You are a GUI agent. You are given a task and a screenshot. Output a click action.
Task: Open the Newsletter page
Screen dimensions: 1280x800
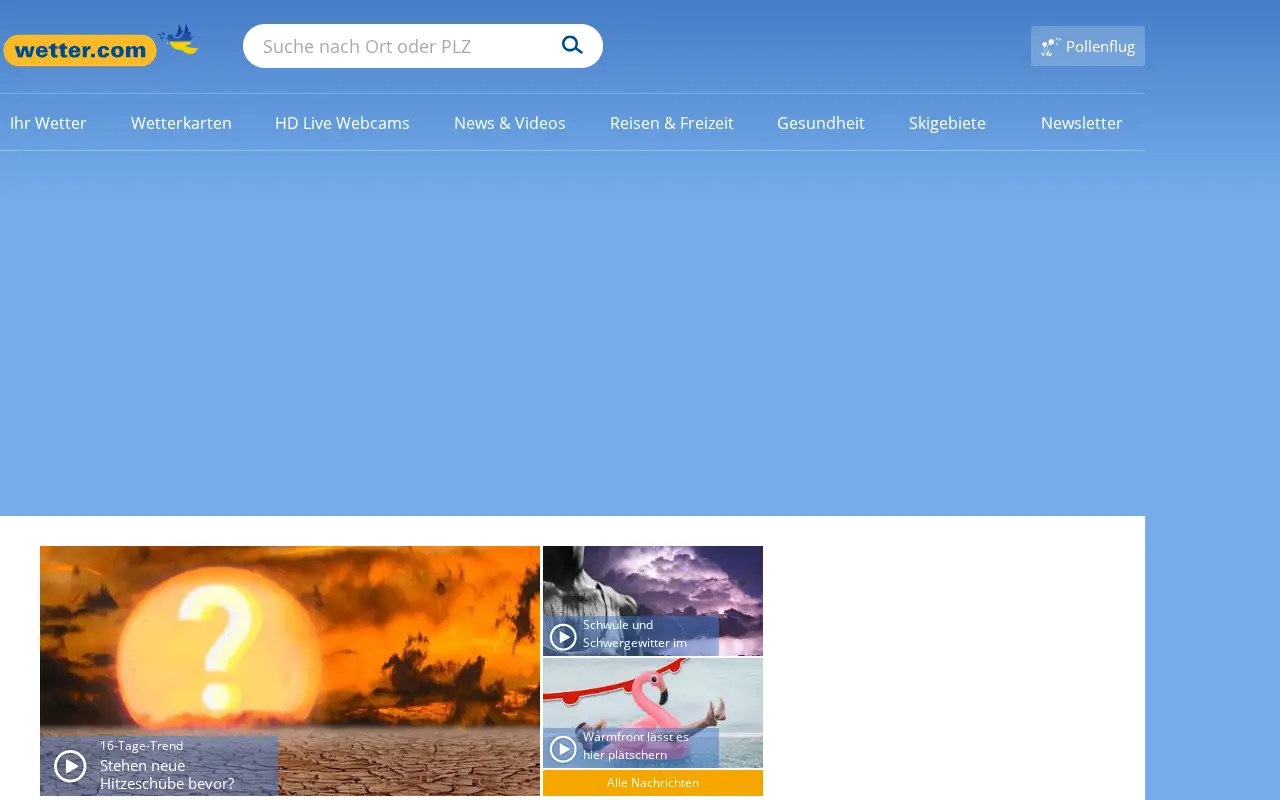1082,123
